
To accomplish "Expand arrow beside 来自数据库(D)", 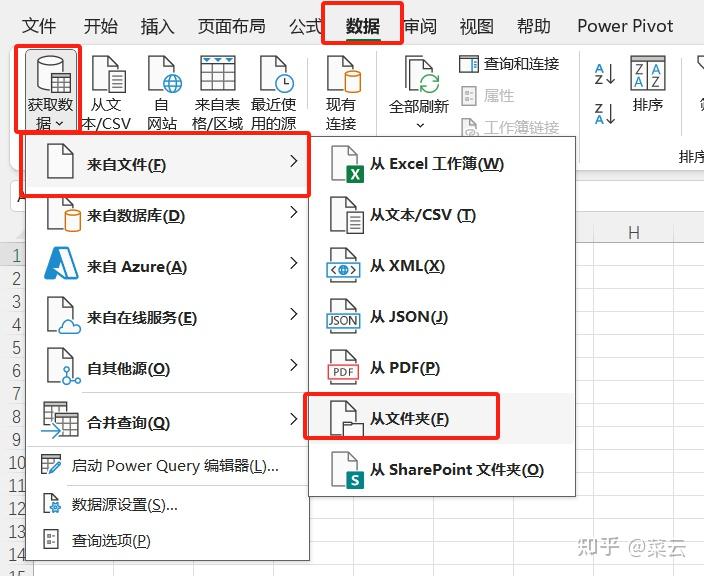I will pos(294,212).
